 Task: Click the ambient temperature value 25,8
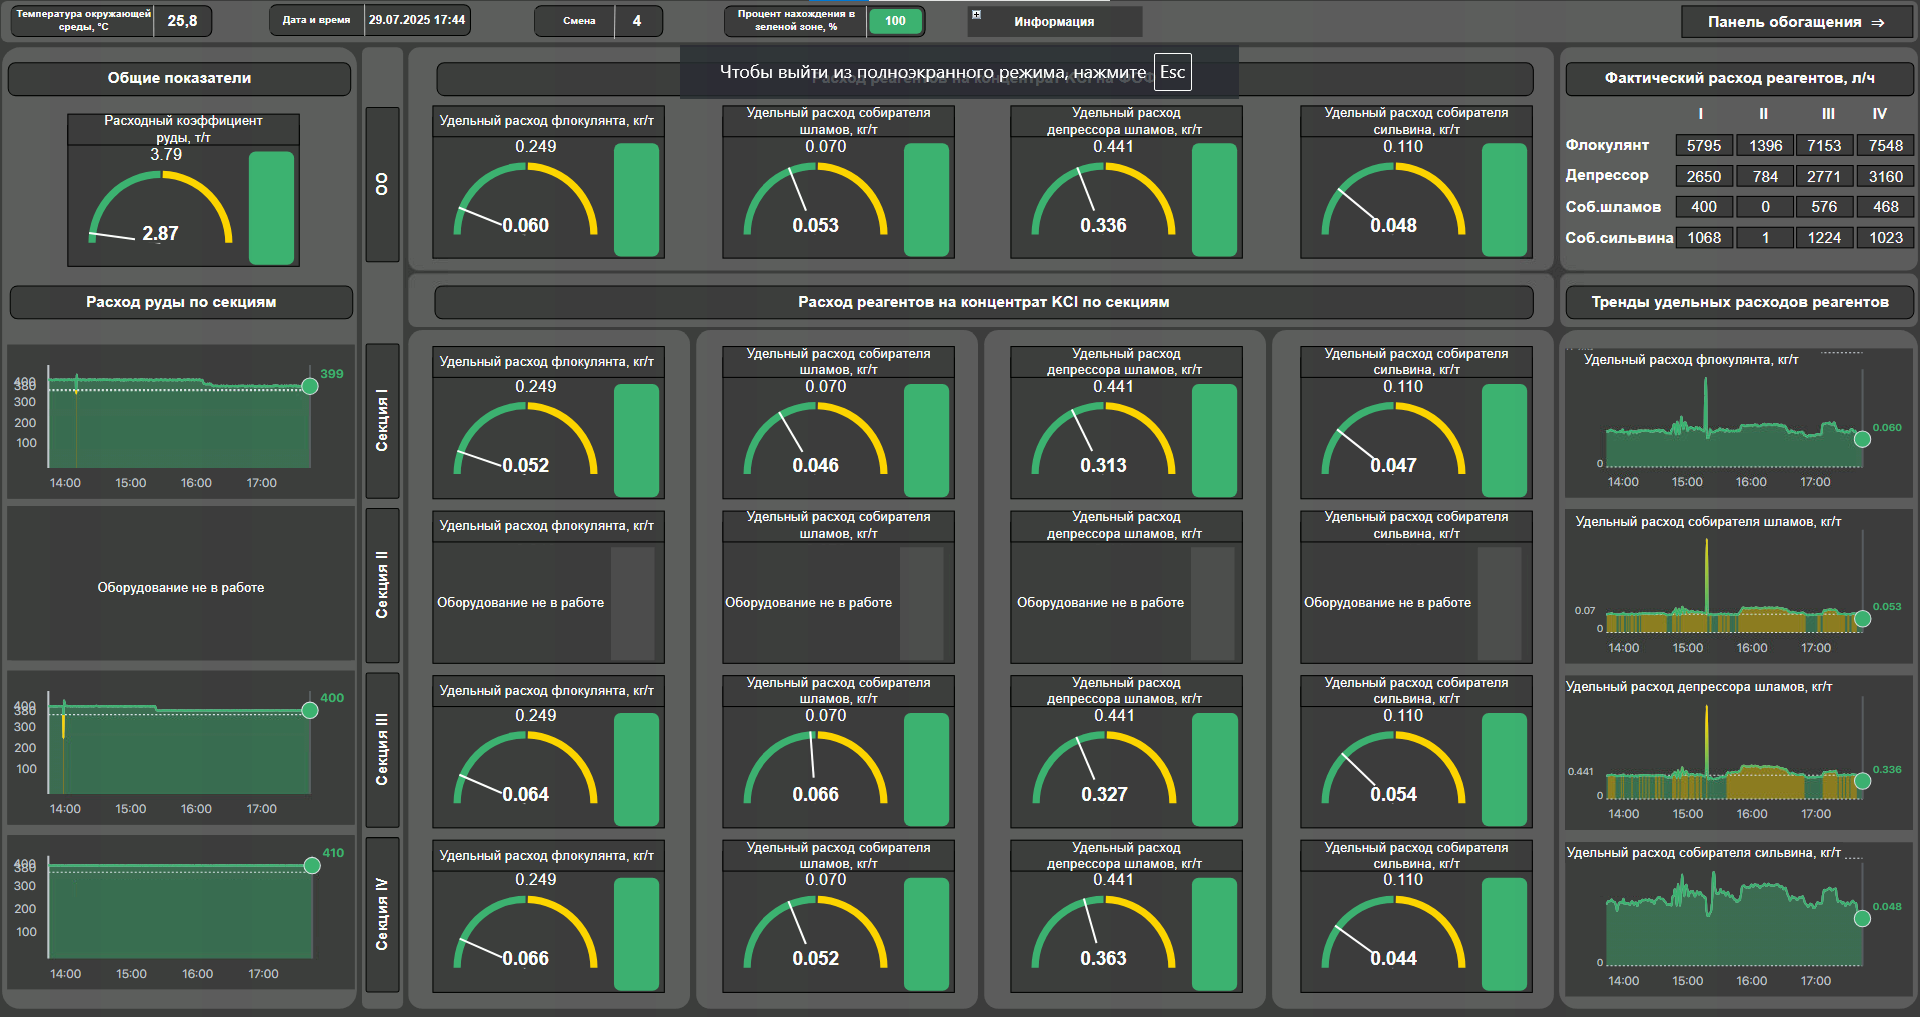tap(182, 21)
